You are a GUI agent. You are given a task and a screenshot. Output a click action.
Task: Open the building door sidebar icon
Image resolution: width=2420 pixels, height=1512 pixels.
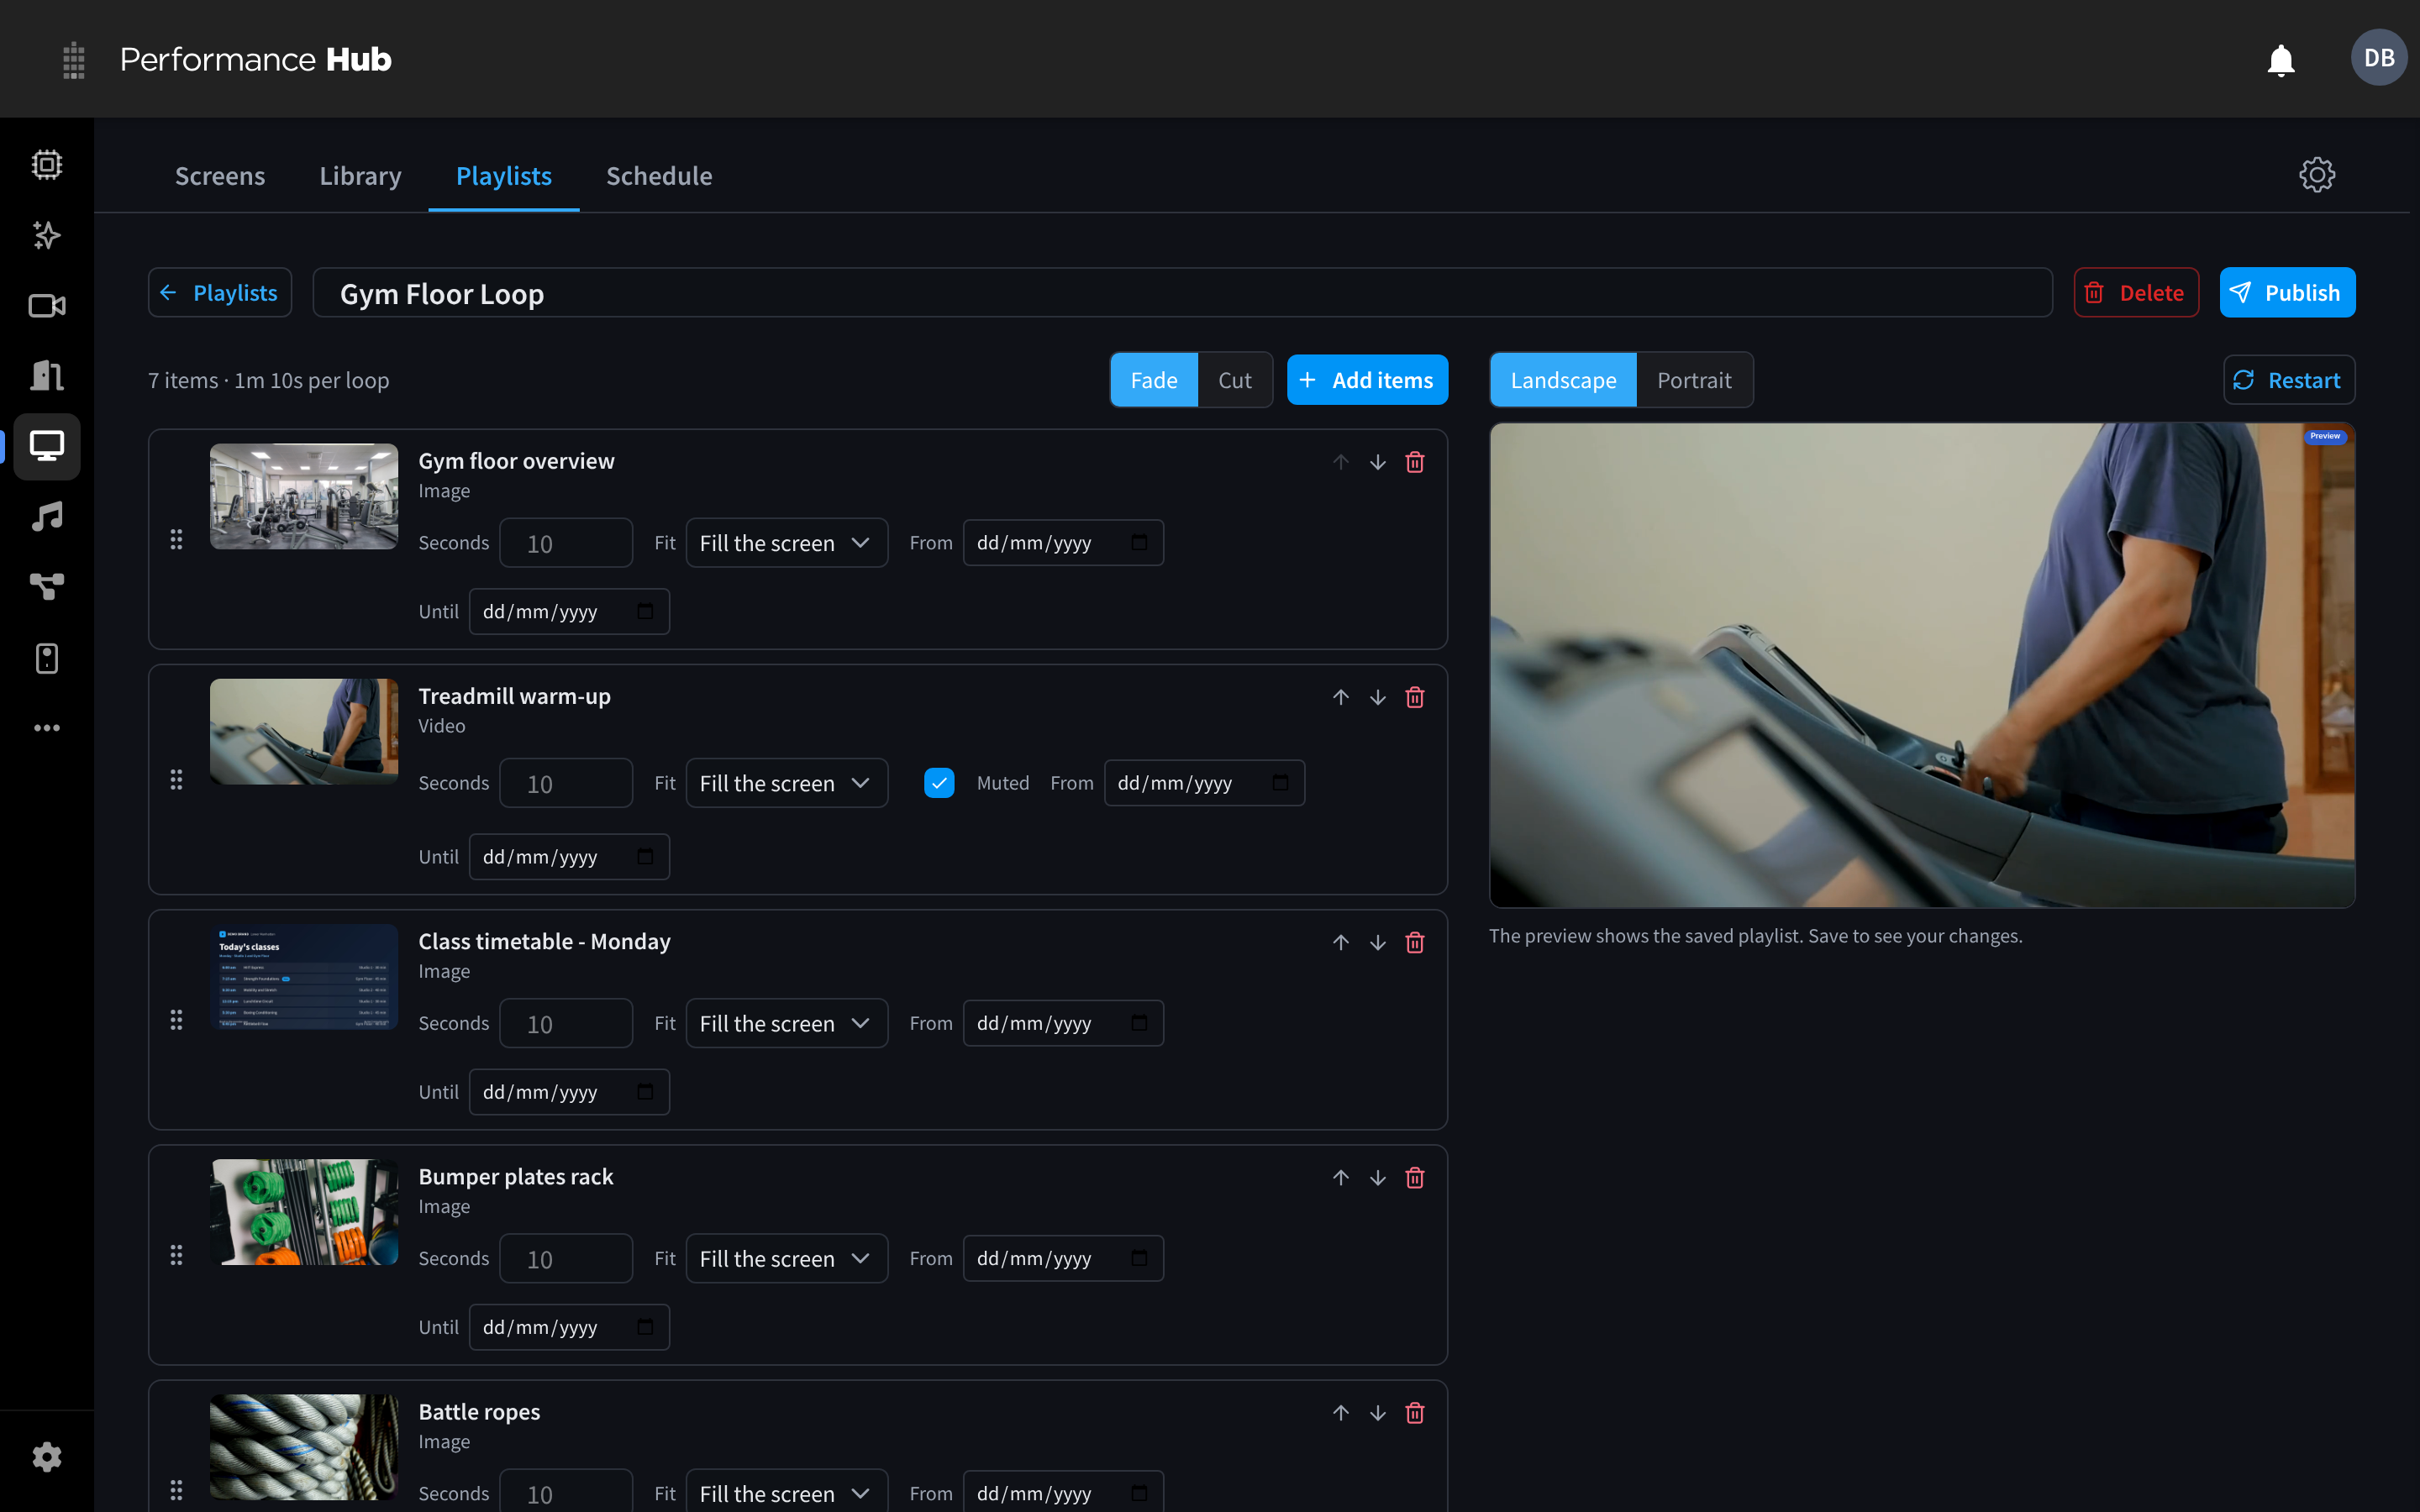click(47, 376)
